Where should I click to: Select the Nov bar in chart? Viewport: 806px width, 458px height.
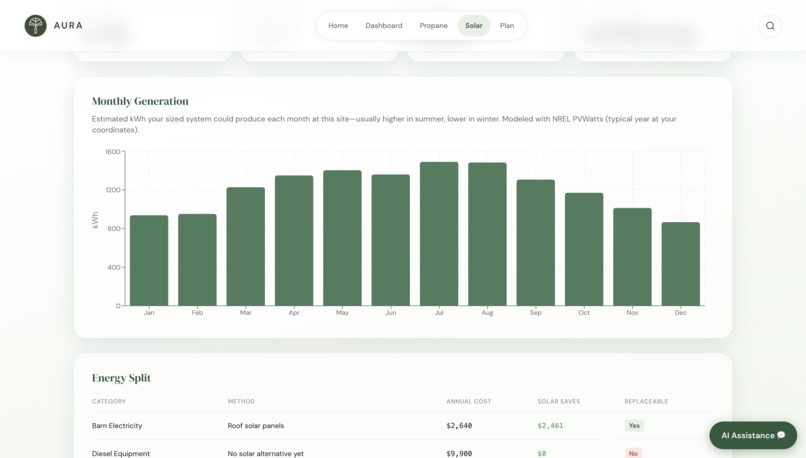[x=632, y=257]
